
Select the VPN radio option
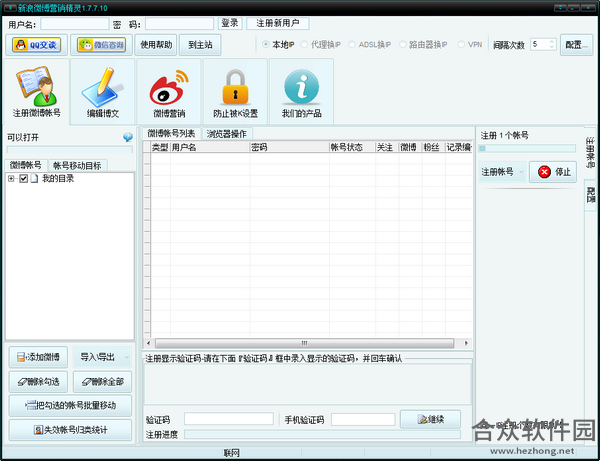click(470, 44)
